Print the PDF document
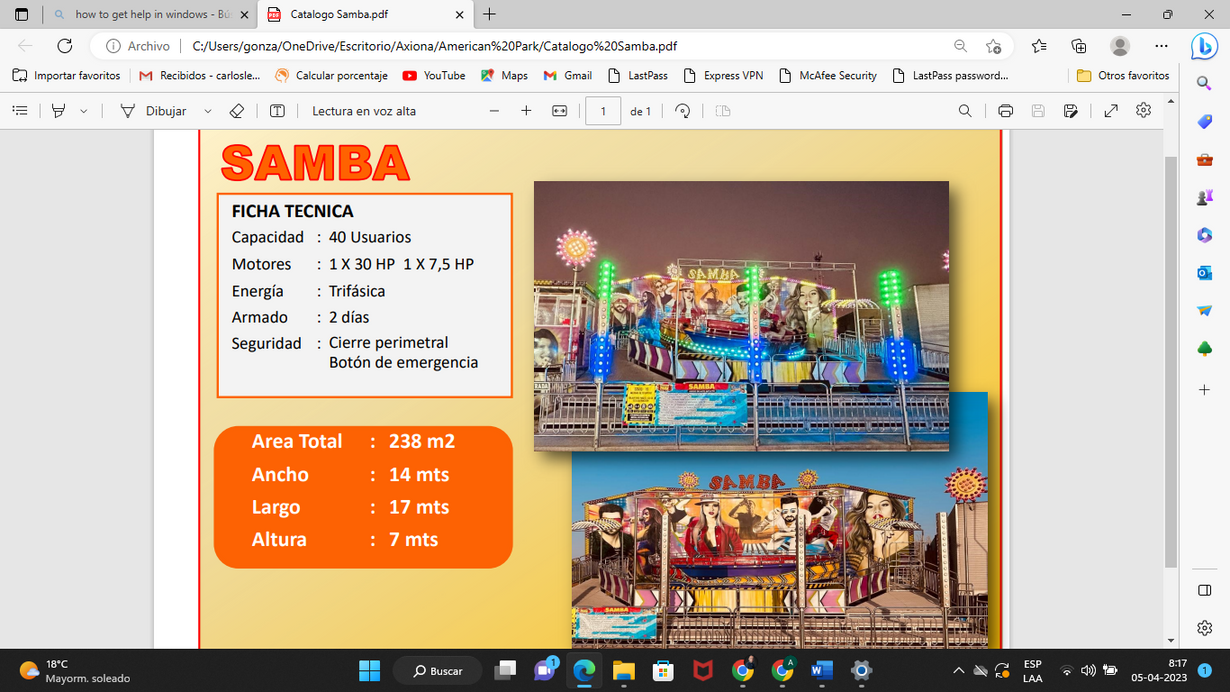 point(1006,111)
